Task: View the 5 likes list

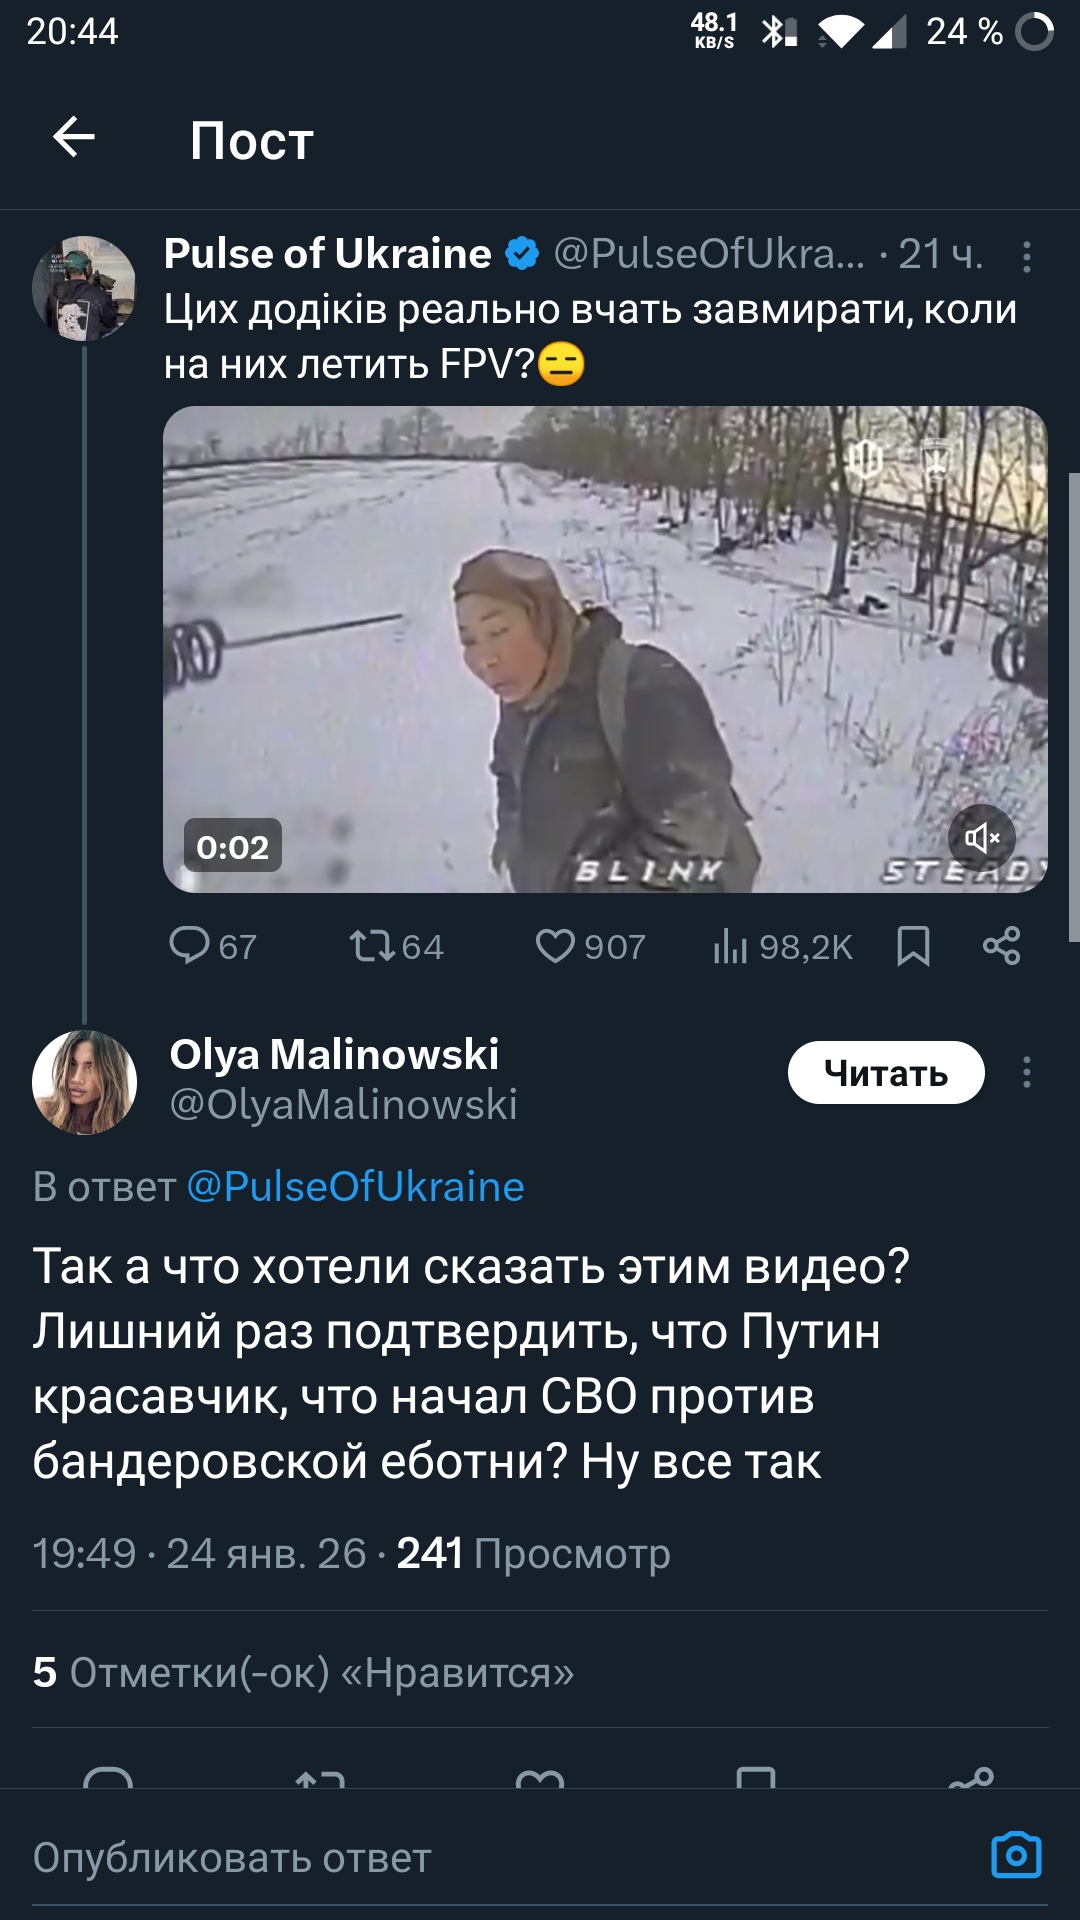Action: tap(304, 1672)
